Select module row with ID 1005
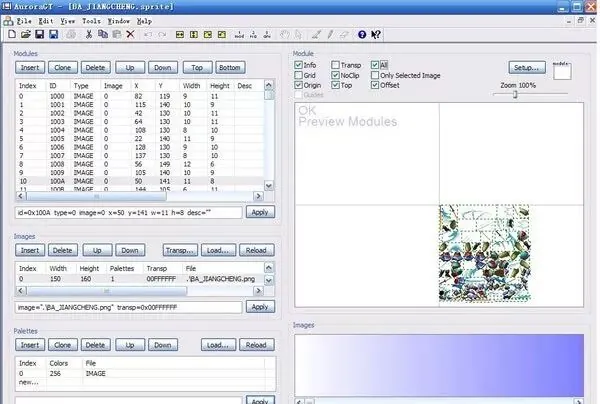The image size is (600, 404). coord(140,138)
